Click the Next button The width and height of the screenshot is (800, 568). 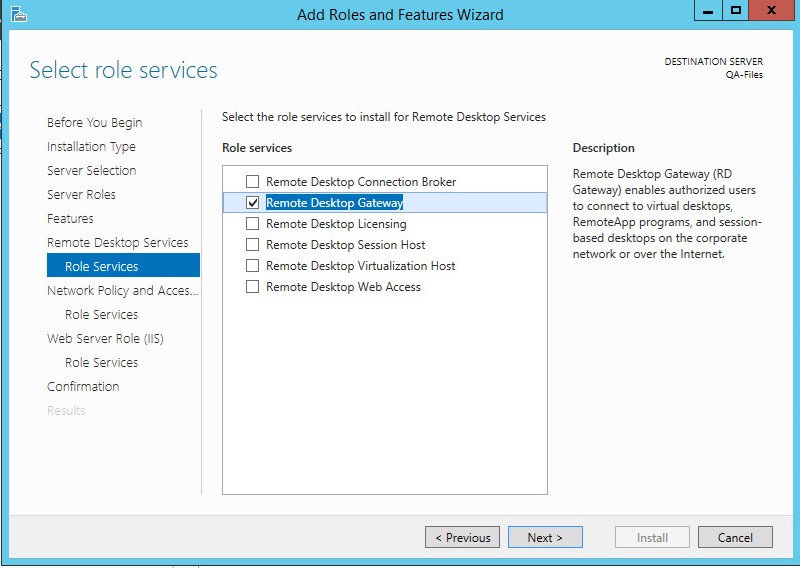click(x=544, y=538)
